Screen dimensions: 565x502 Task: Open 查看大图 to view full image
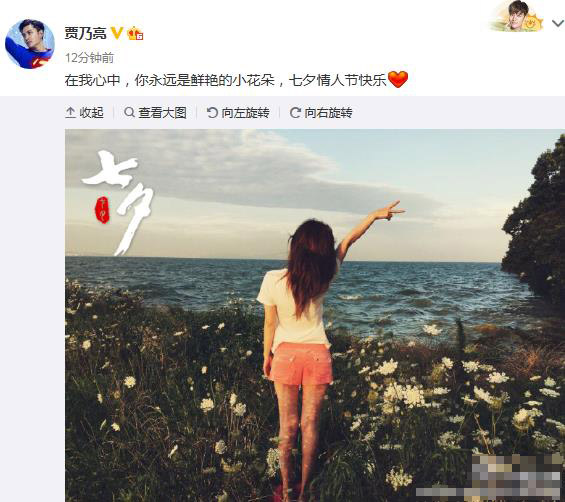coord(155,113)
